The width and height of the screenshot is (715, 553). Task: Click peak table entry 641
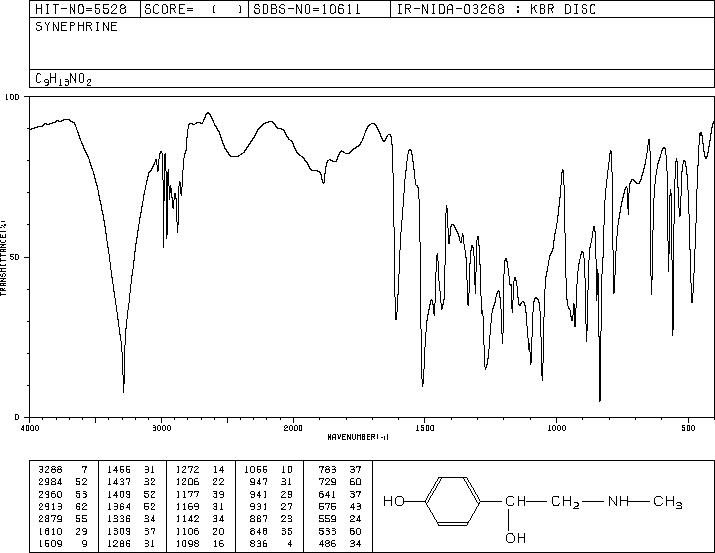pyautogui.click(x=327, y=494)
